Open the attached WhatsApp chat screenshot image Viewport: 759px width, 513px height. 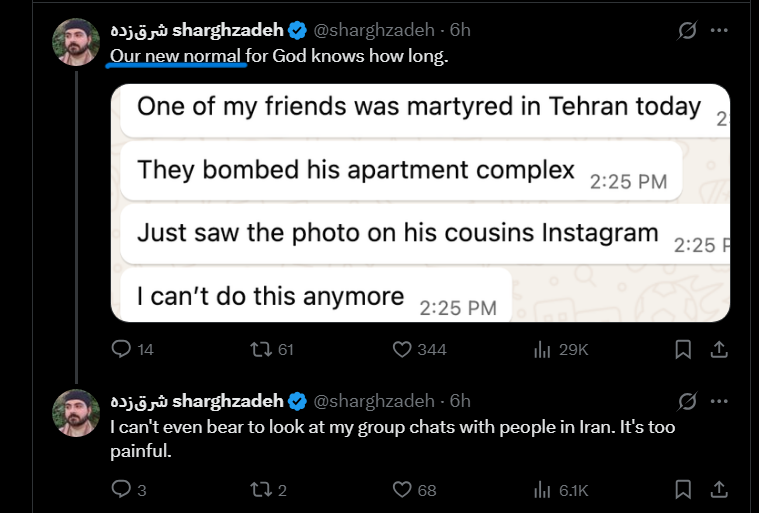click(420, 203)
